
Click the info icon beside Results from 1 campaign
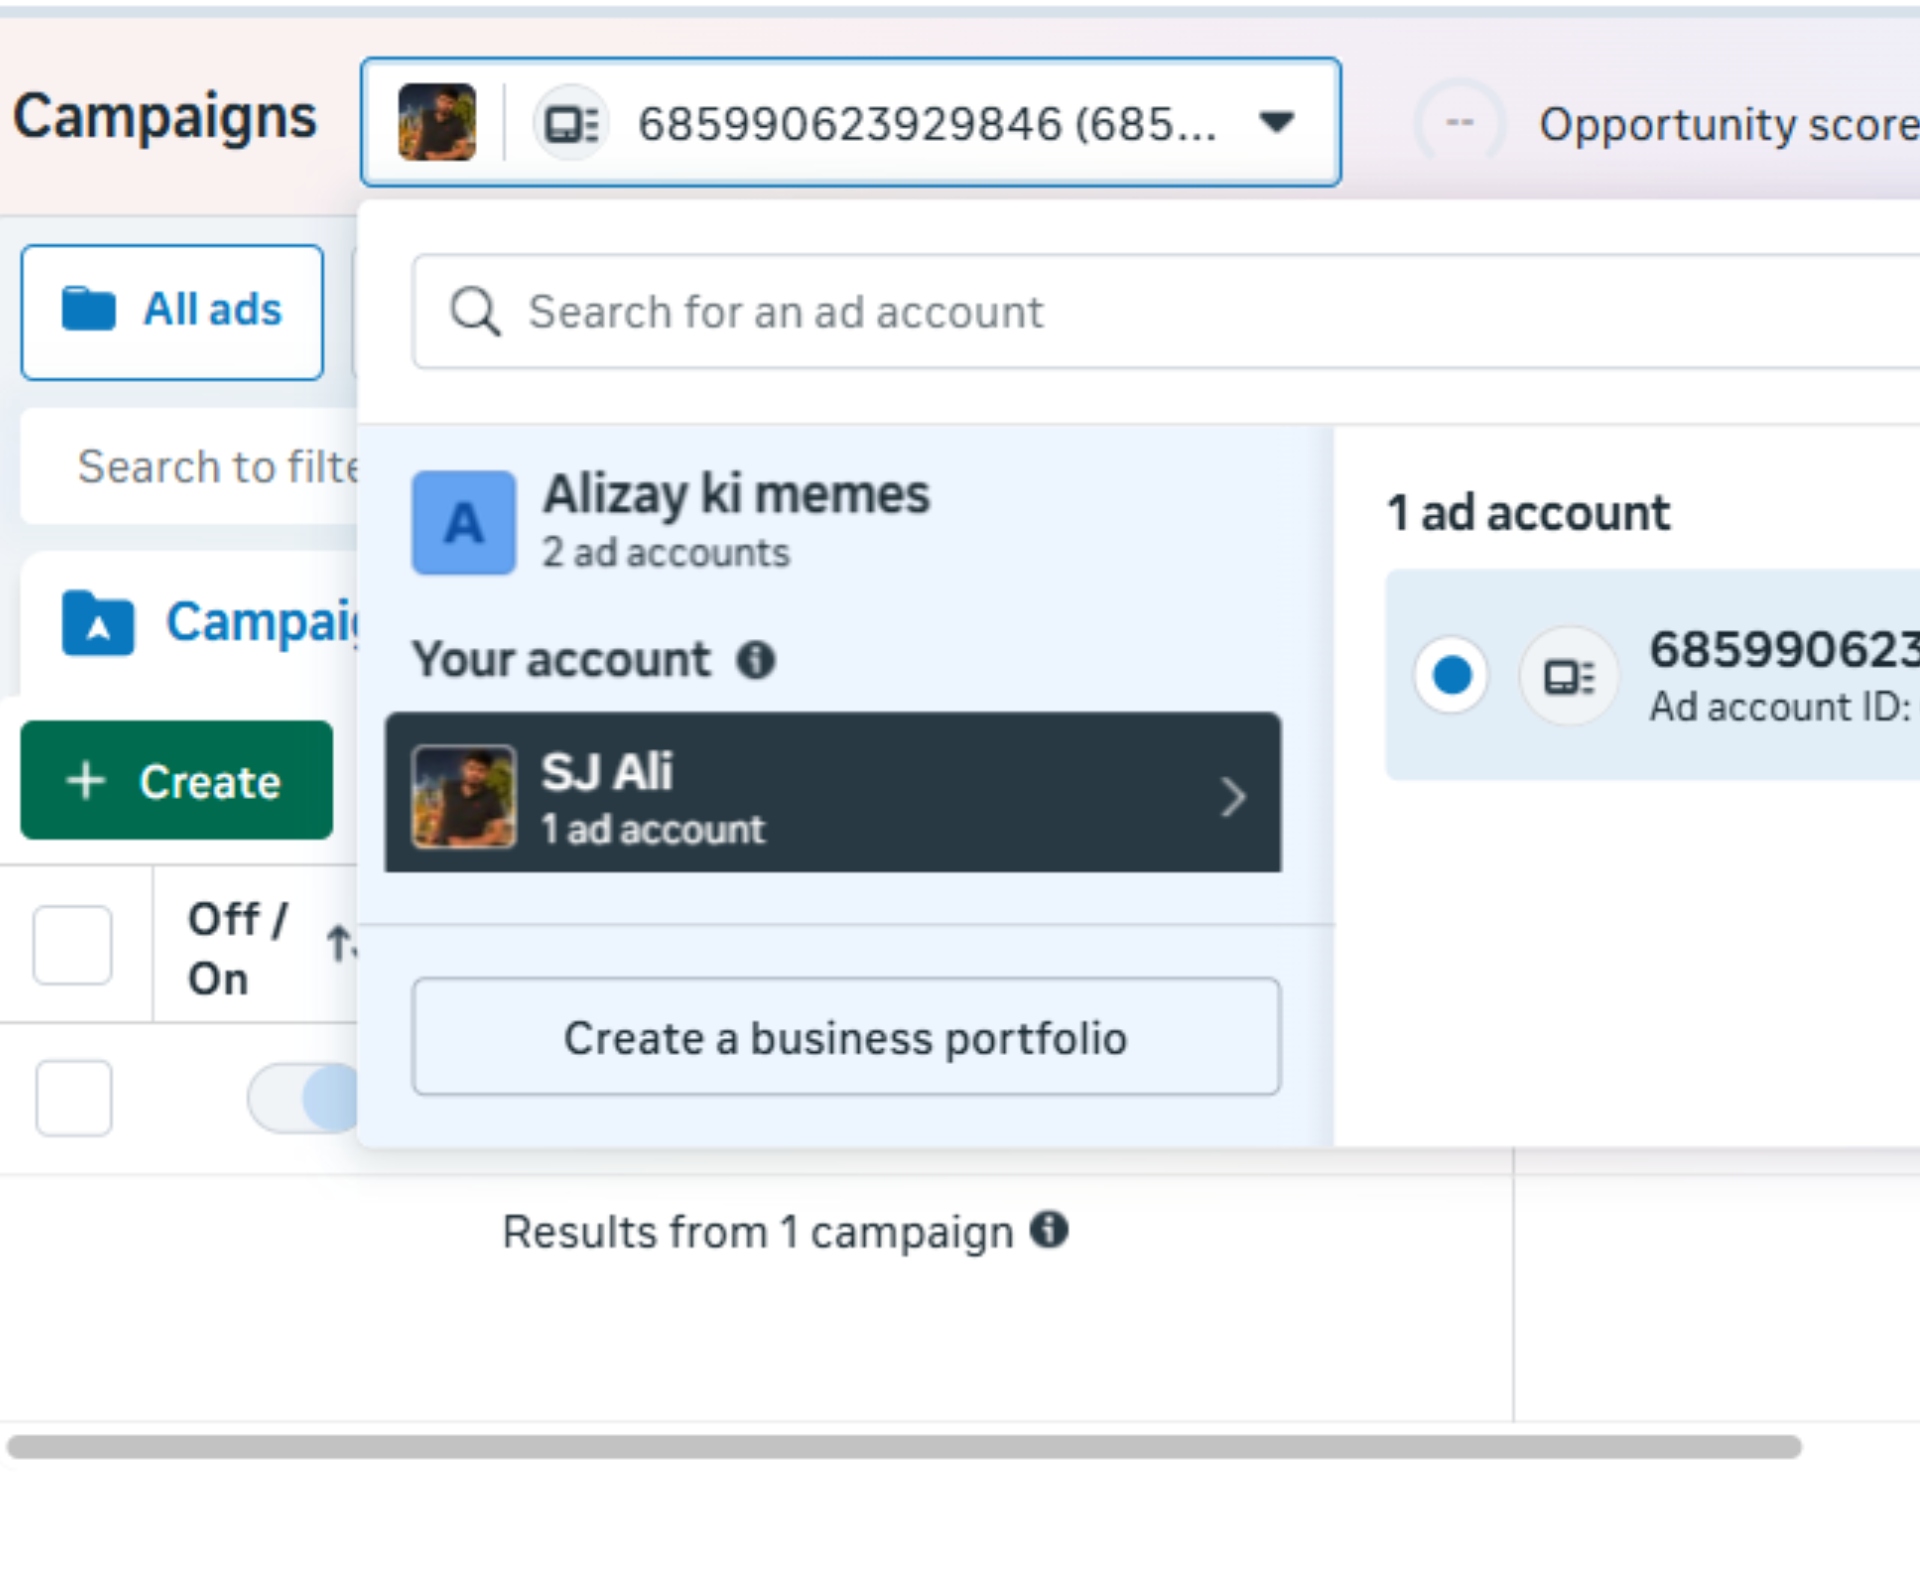point(1049,1229)
